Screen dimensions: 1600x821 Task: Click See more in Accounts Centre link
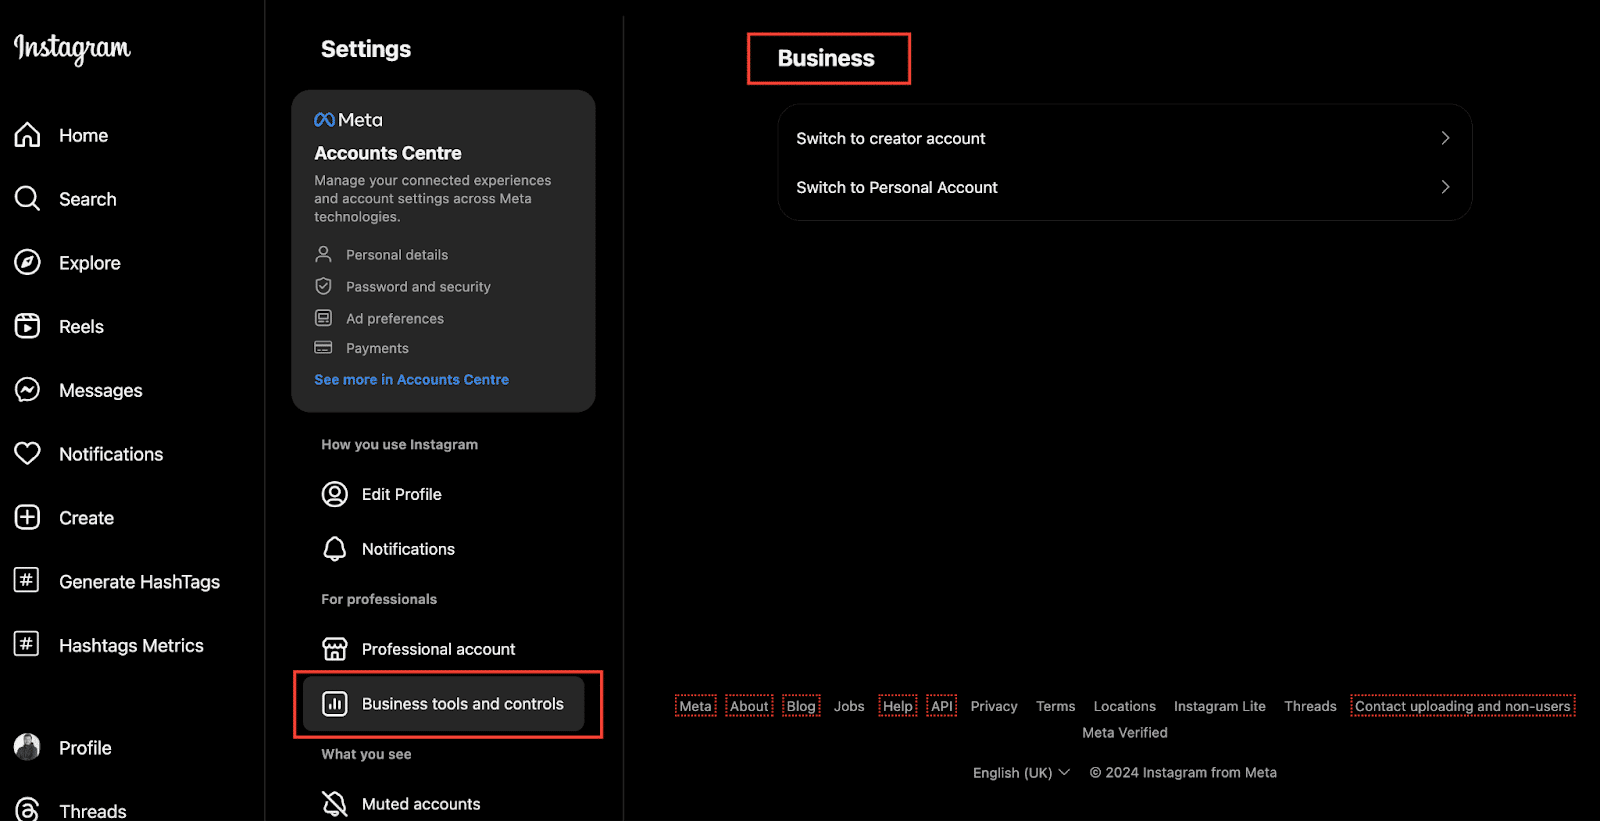point(411,380)
